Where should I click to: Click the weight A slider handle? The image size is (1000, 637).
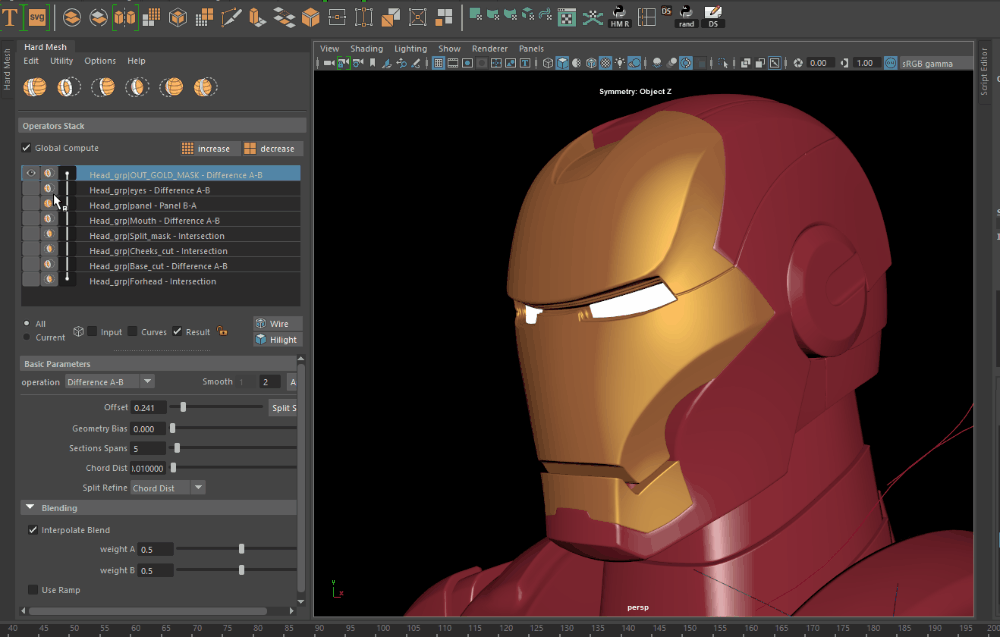[241, 549]
